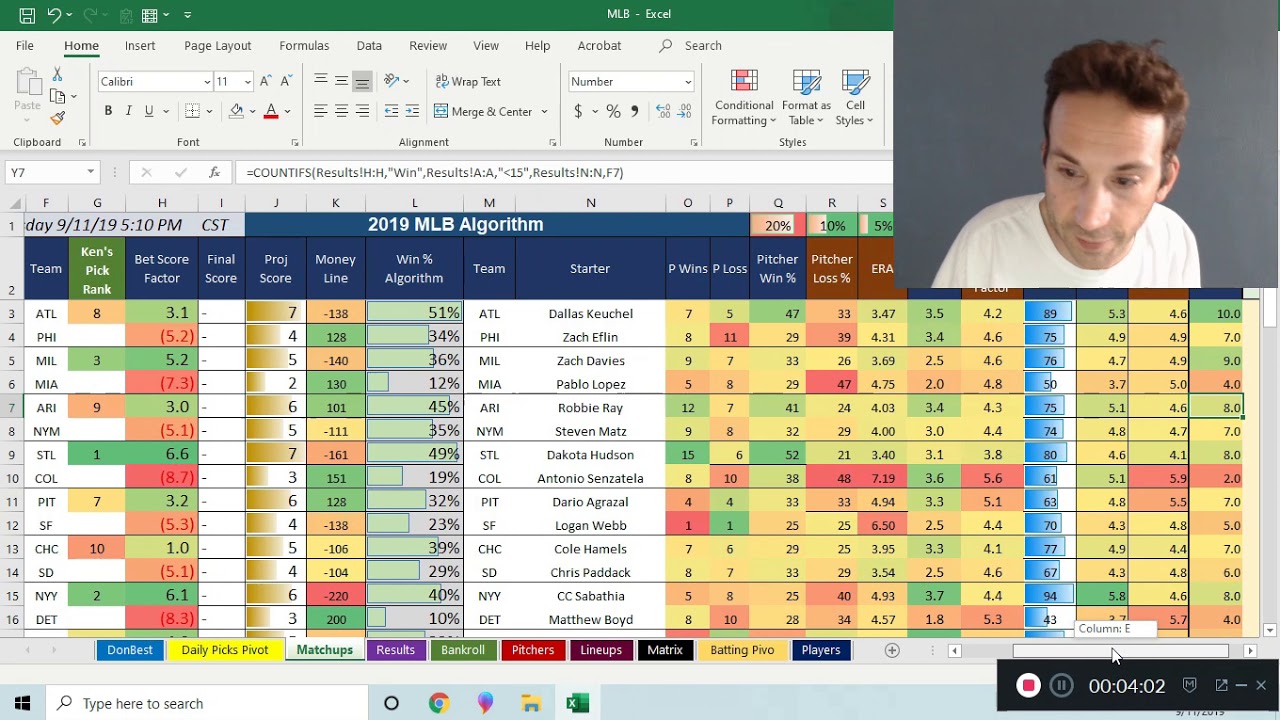1280x720 pixels.
Task: Save the workbook with the floppy icon
Action: point(27,15)
